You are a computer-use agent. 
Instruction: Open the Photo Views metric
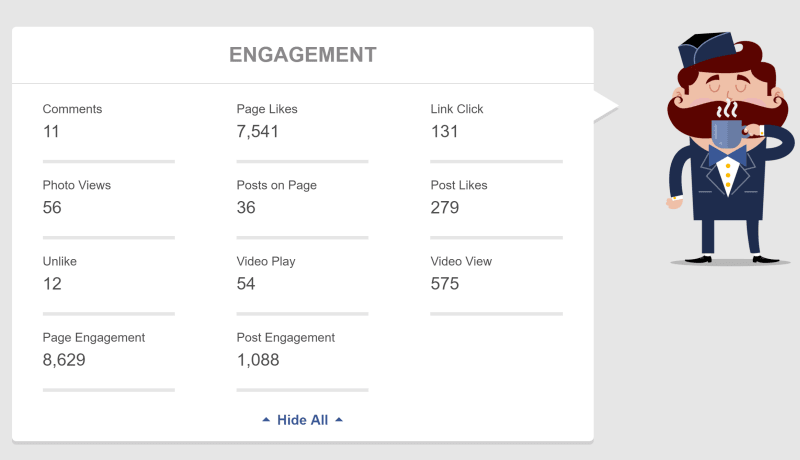coord(77,185)
